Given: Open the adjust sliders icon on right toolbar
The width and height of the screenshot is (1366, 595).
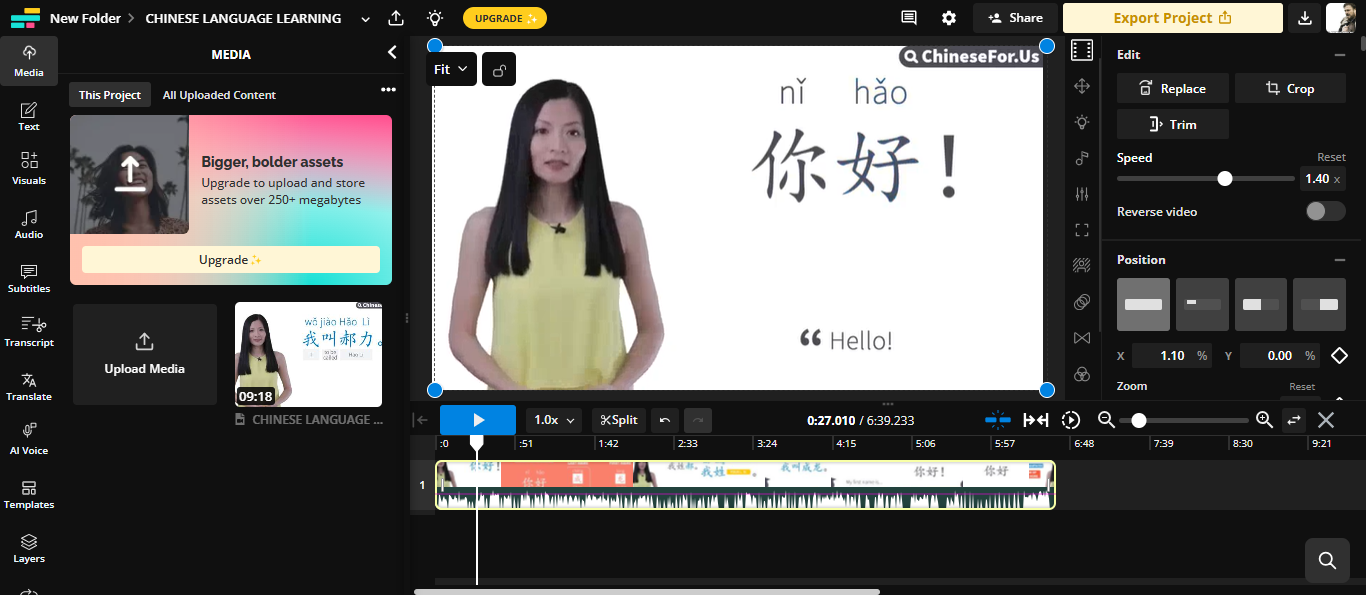Looking at the screenshot, I should pyautogui.click(x=1081, y=194).
